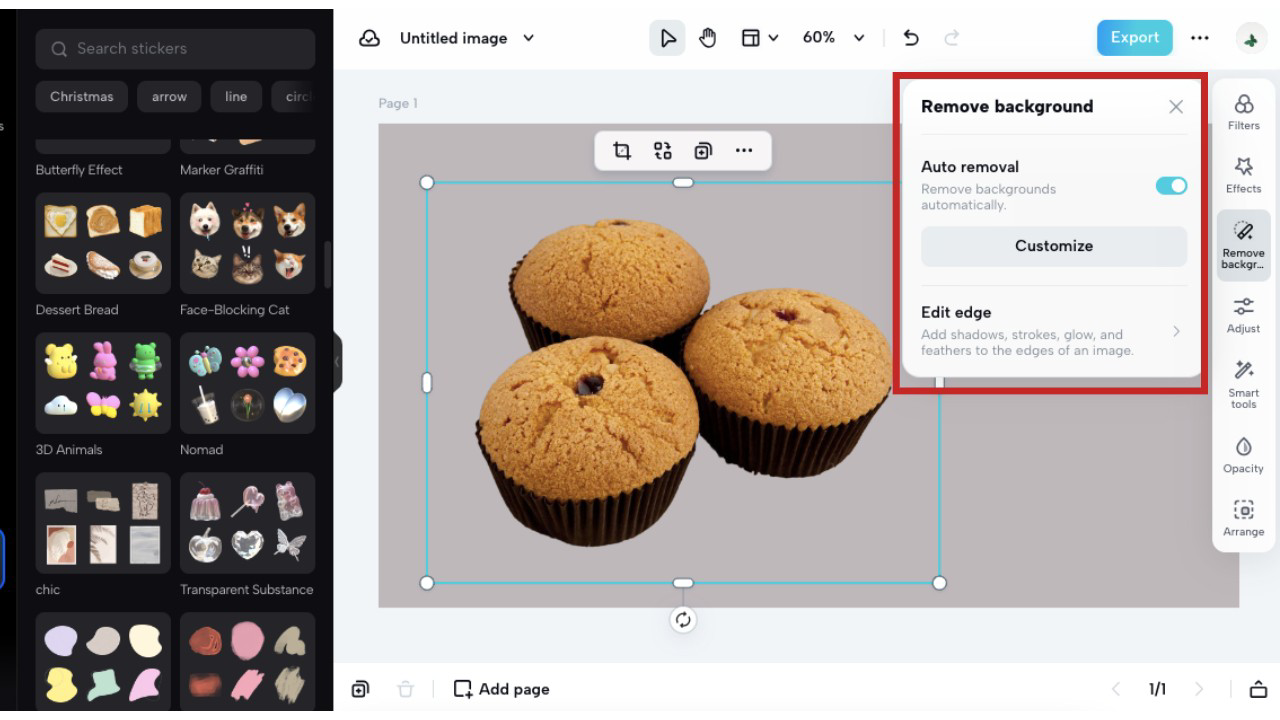The height and width of the screenshot is (720, 1280).
Task: Open the 60% zoom level dropdown
Action: click(x=834, y=38)
